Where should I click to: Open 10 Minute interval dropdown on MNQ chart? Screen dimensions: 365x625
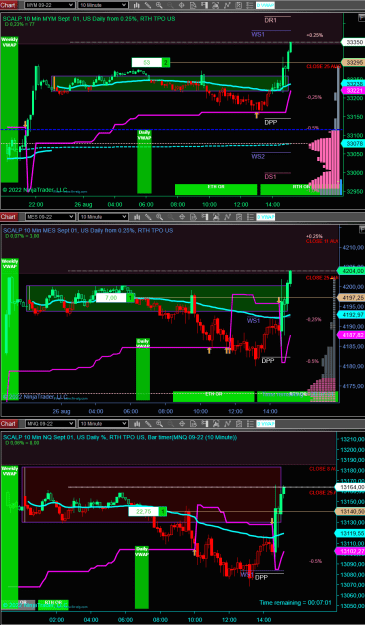[x=103, y=423]
